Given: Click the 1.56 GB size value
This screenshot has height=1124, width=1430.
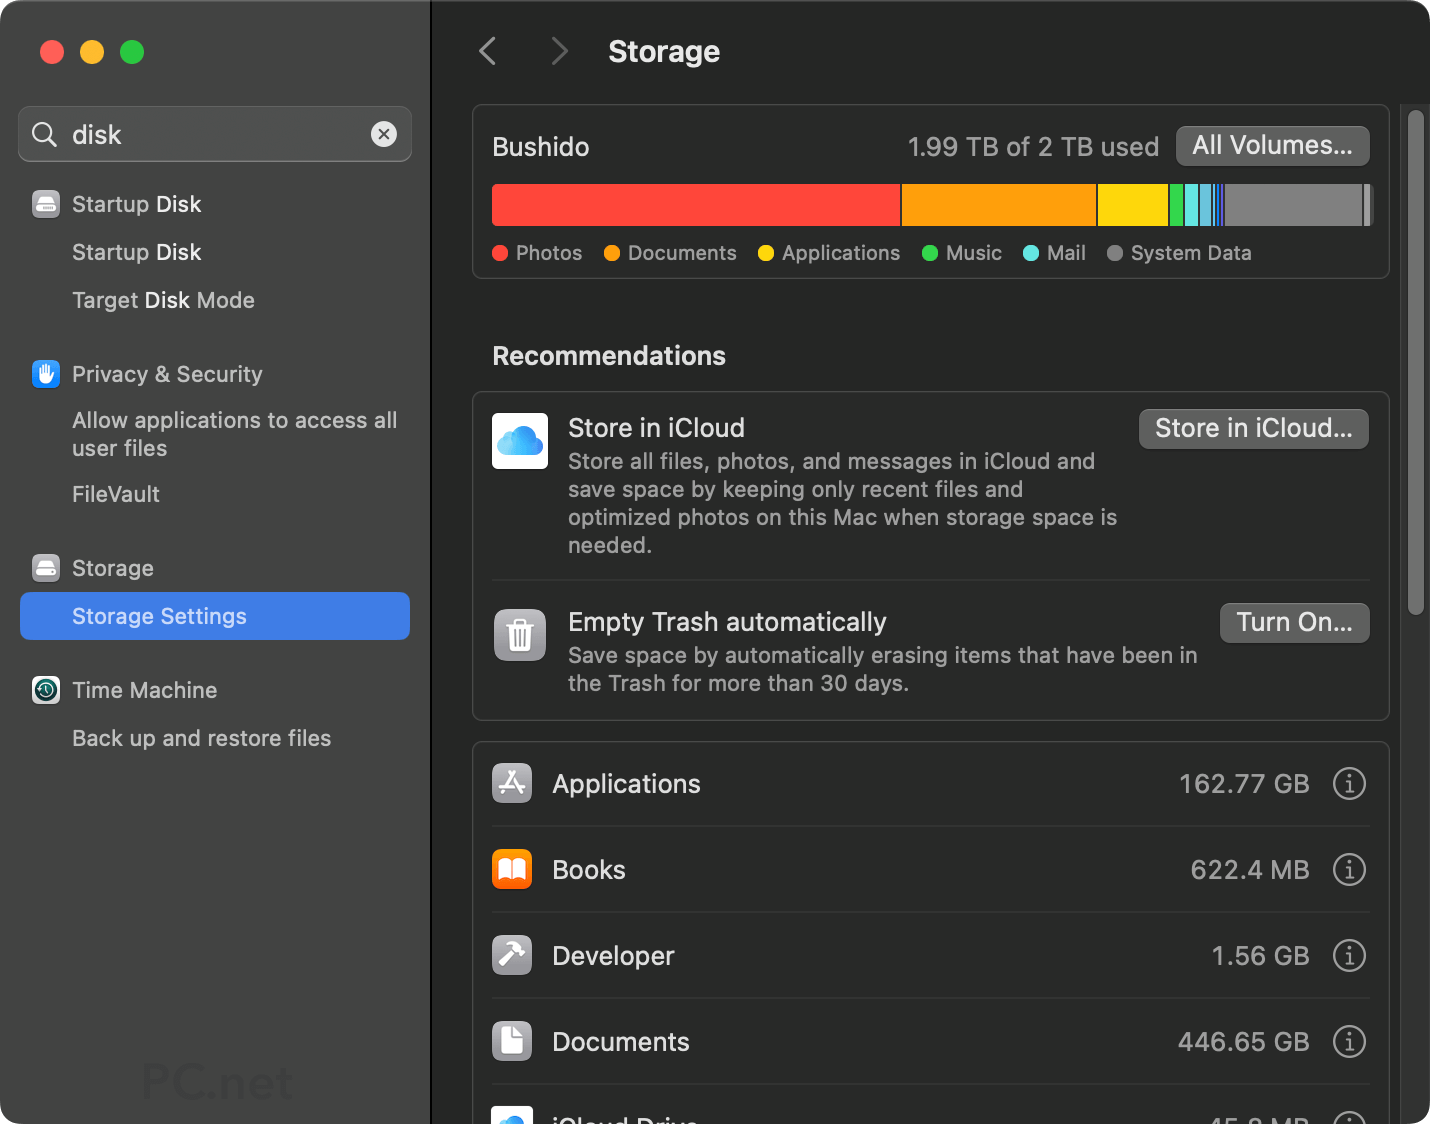Looking at the screenshot, I should coord(1260,956).
